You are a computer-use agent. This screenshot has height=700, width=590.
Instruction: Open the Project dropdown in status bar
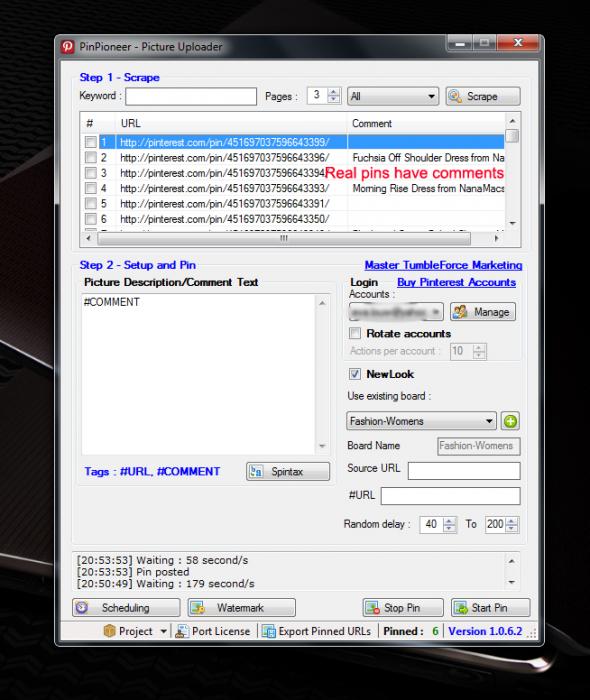point(135,631)
